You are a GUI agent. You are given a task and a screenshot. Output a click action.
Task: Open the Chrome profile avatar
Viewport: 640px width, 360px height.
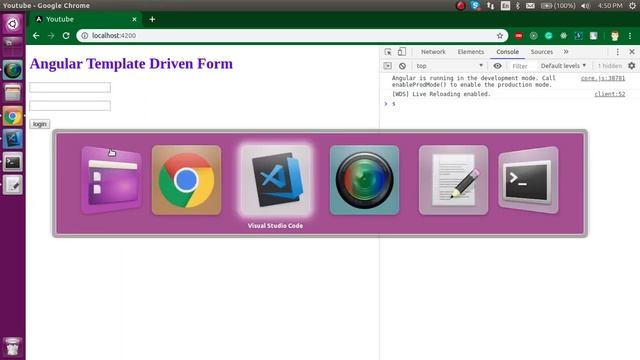615,36
